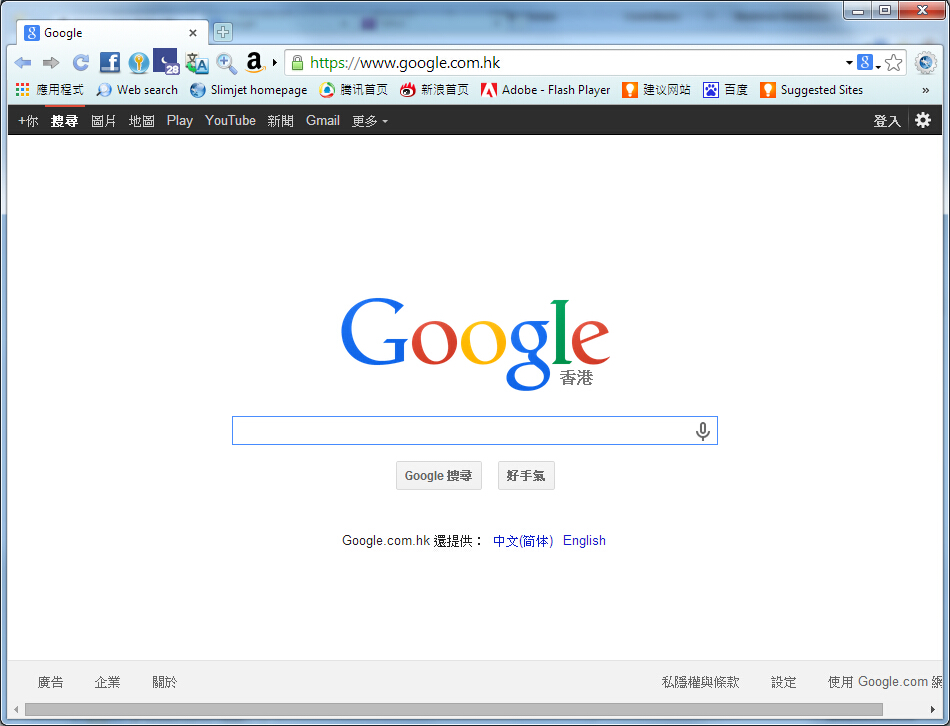Open the 百度 bookmark
This screenshot has height=726, width=950.
click(x=725, y=90)
